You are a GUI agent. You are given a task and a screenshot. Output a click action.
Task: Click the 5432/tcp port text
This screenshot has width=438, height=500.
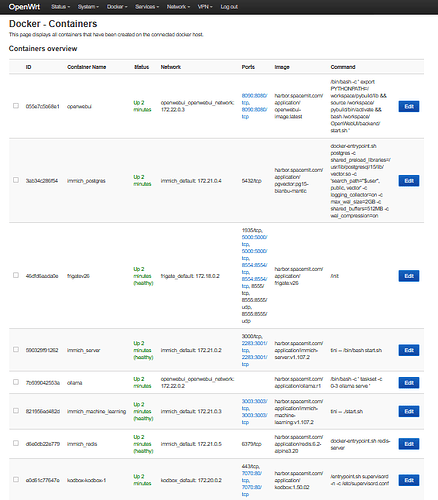click(251, 181)
